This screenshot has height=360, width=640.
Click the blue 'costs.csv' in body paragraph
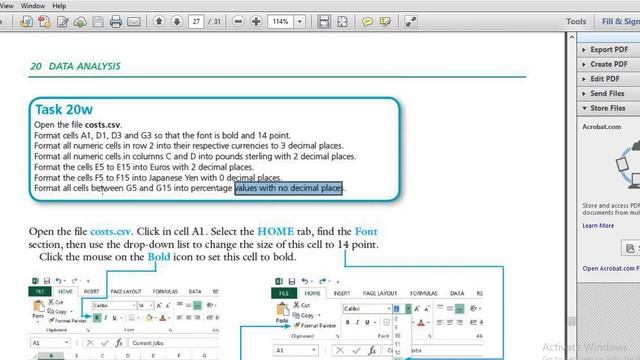(110, 231)
